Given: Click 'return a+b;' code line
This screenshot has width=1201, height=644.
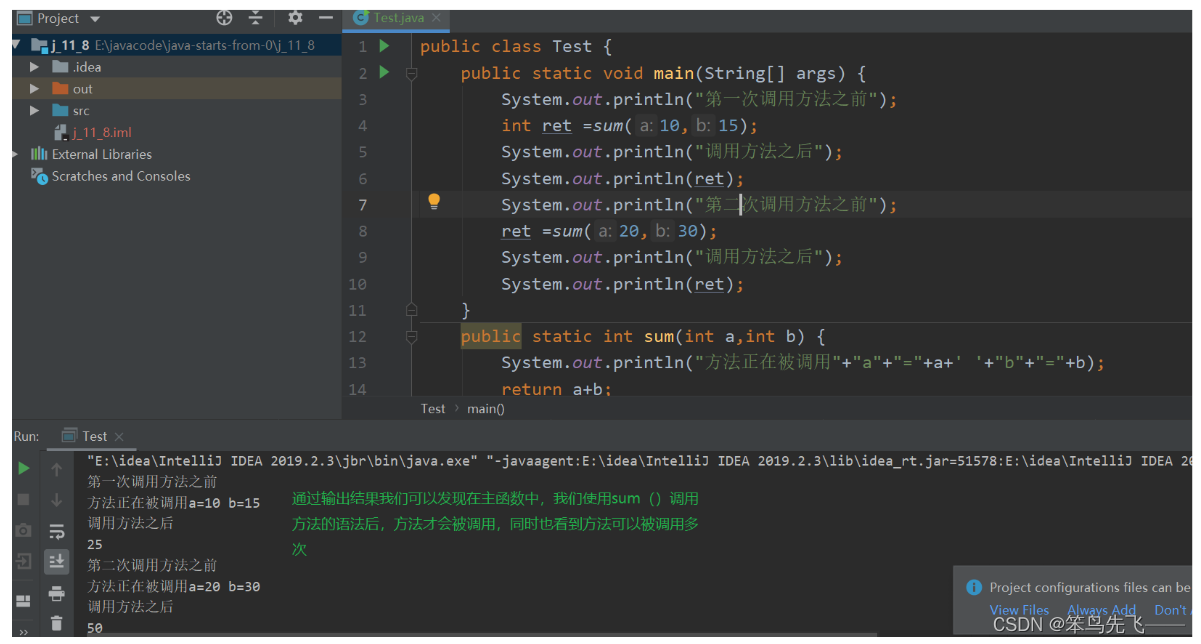Looking at the screenshot, I should pyautogui.click(x=556, y=389).
